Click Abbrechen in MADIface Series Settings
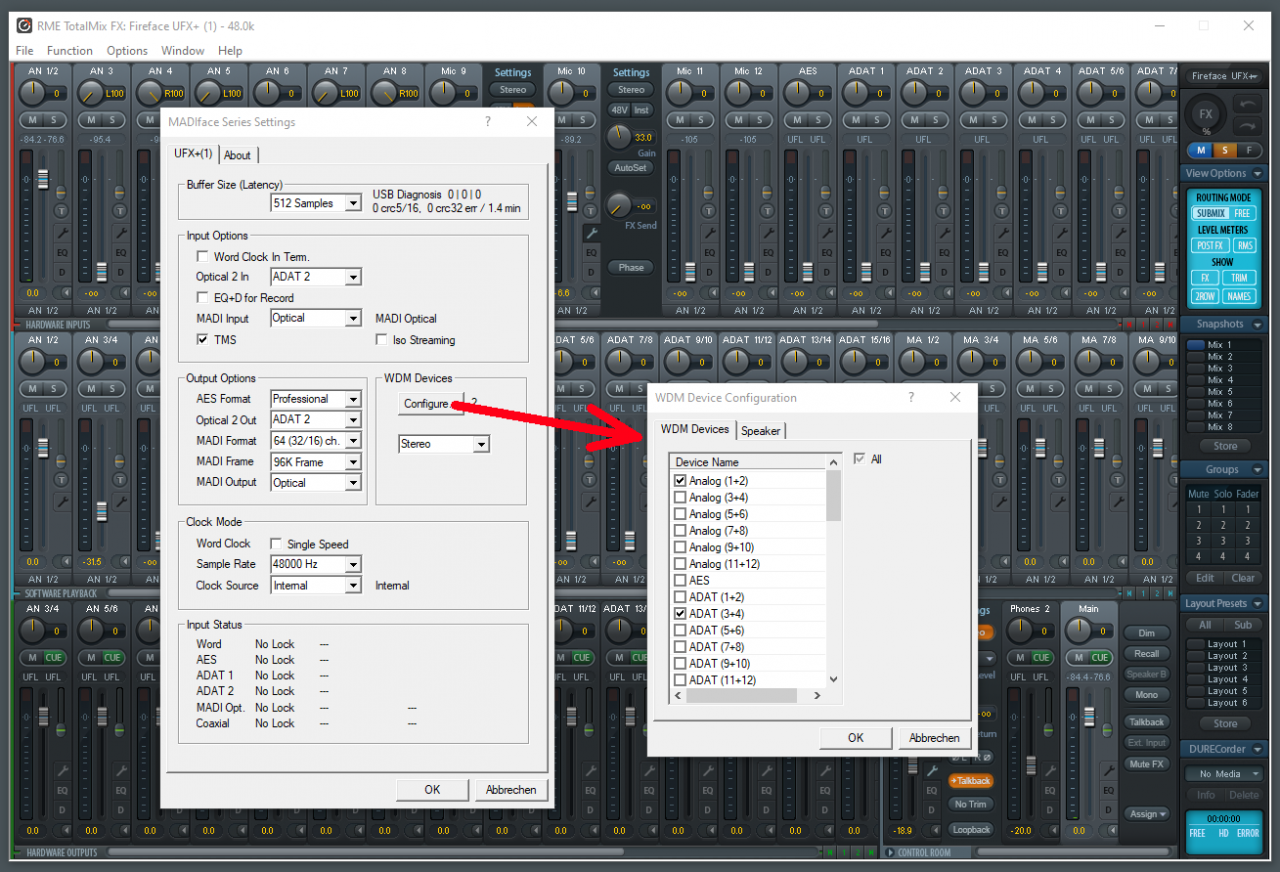 click(x=511, y=790)
